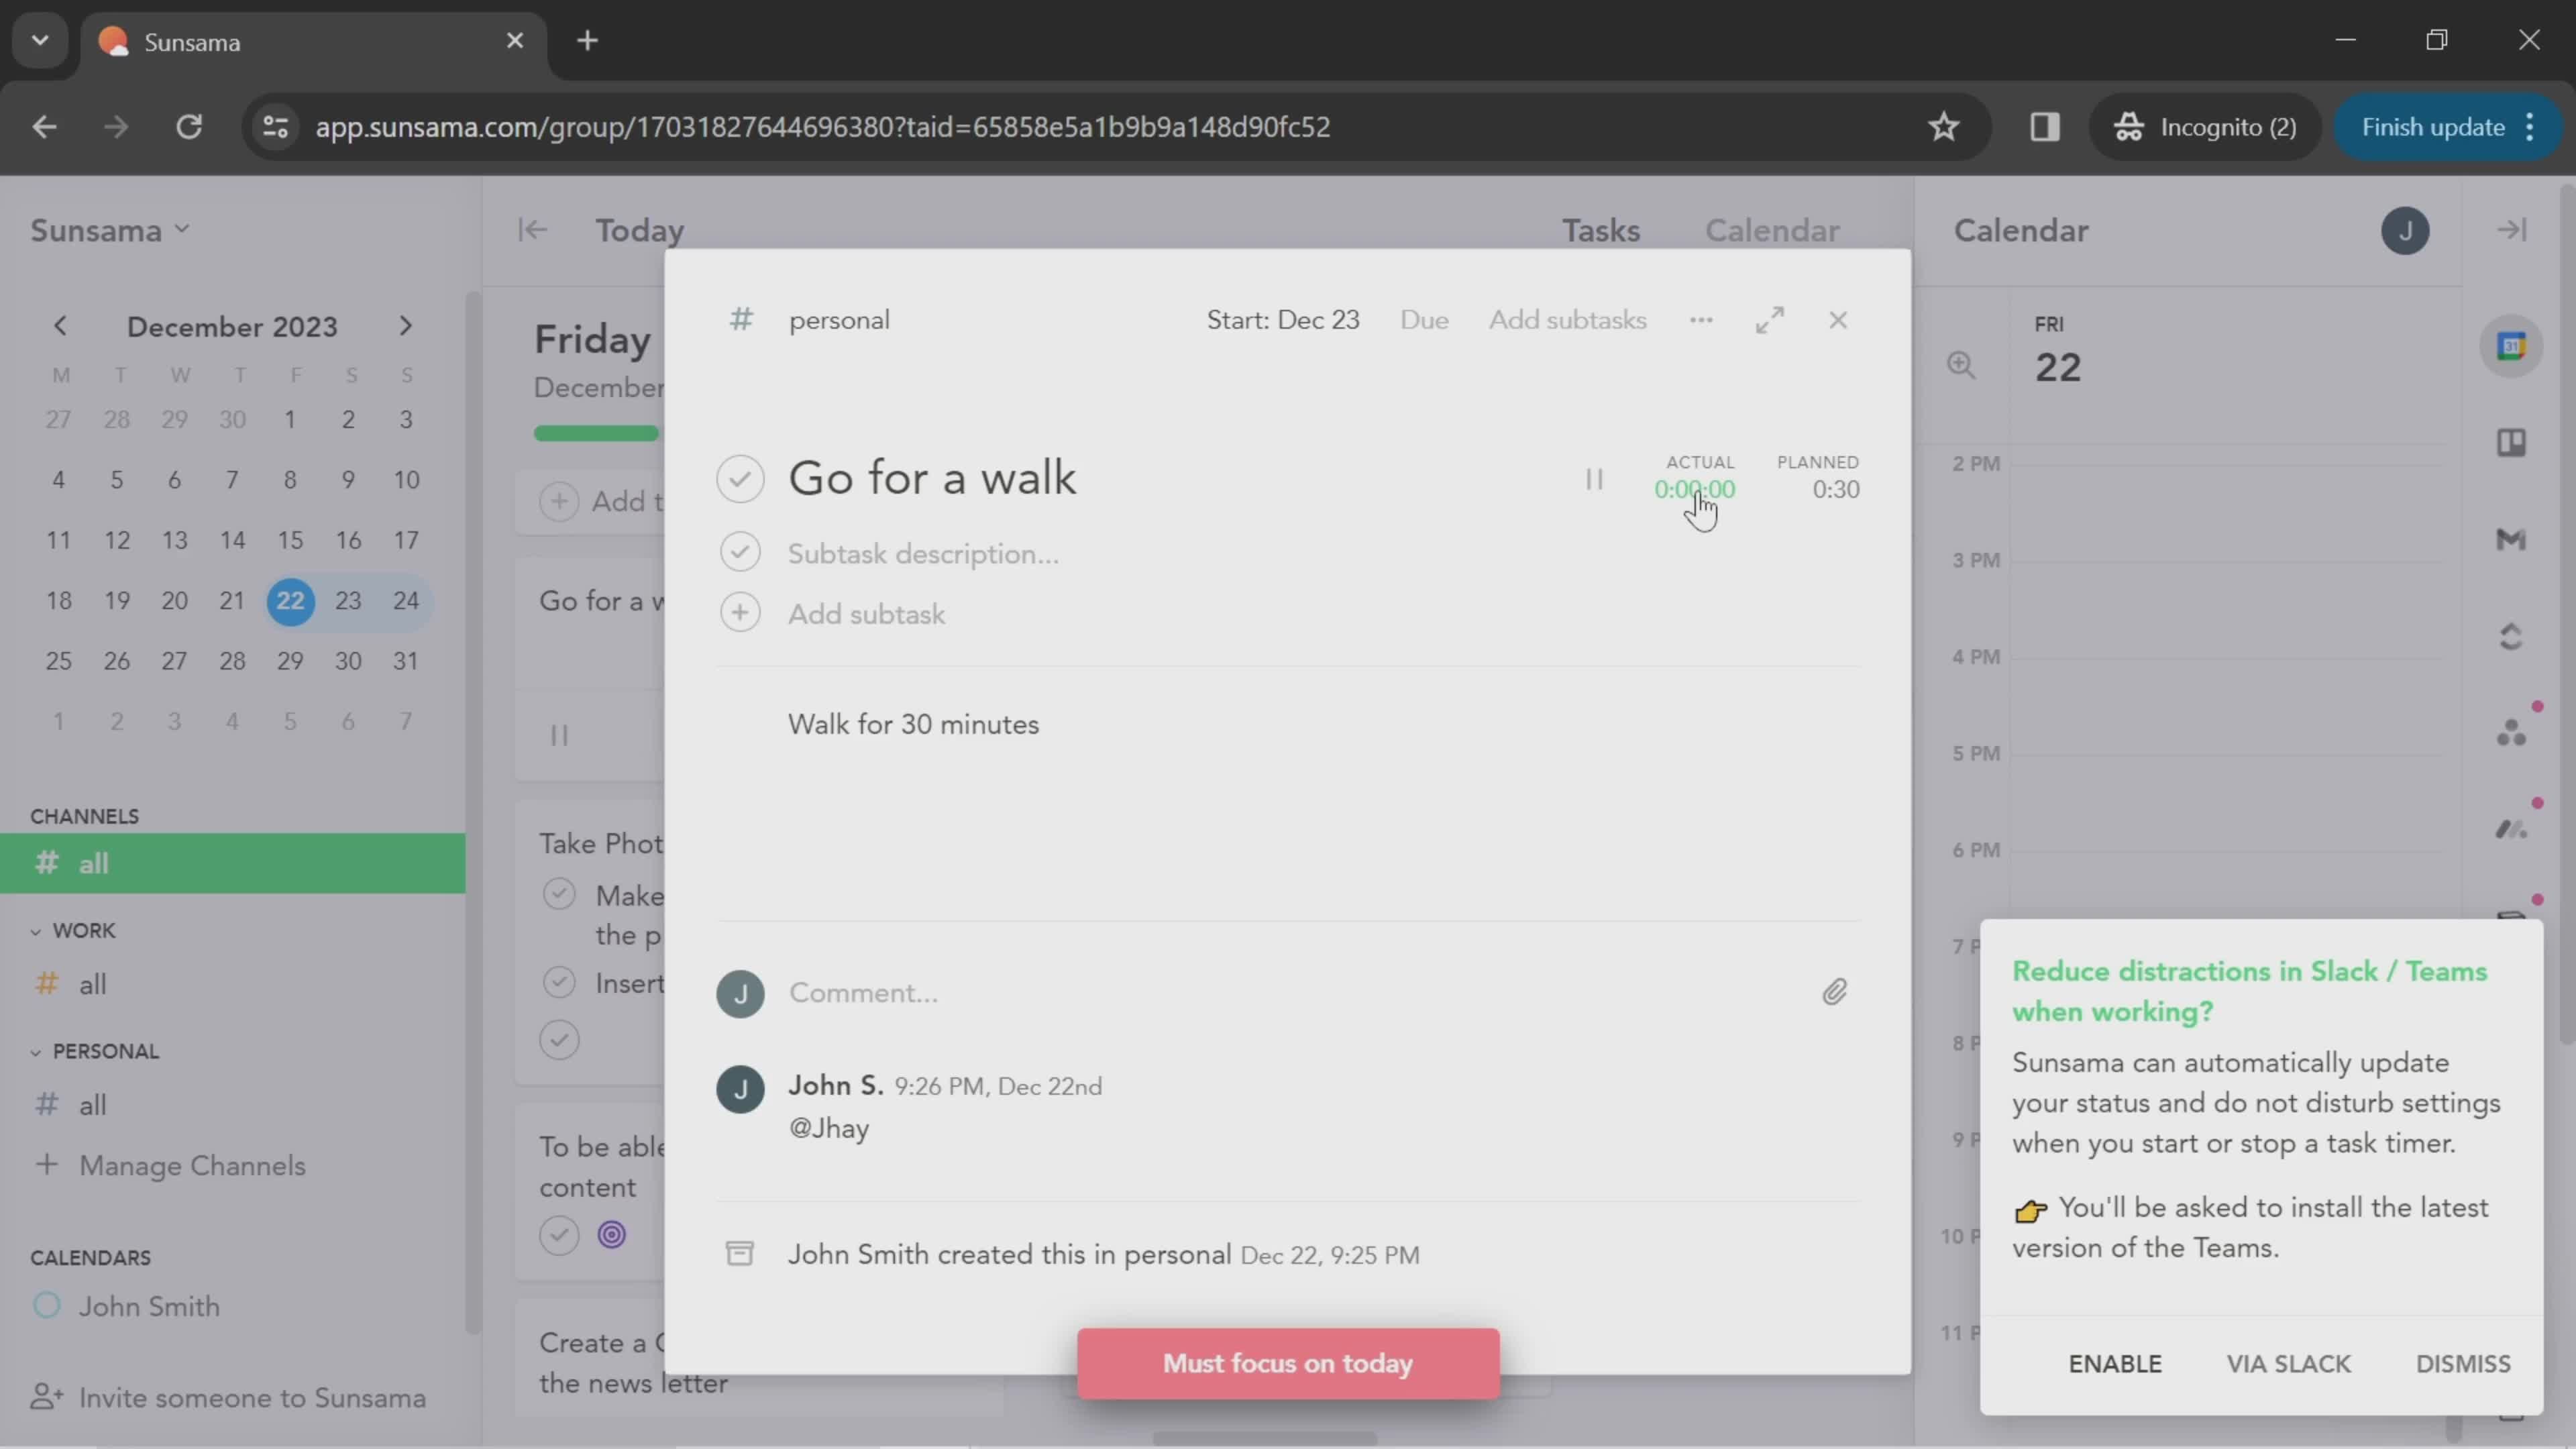Expand the task to full screen view
Screen dimensions: 2576x1449
coord(1770,320)
